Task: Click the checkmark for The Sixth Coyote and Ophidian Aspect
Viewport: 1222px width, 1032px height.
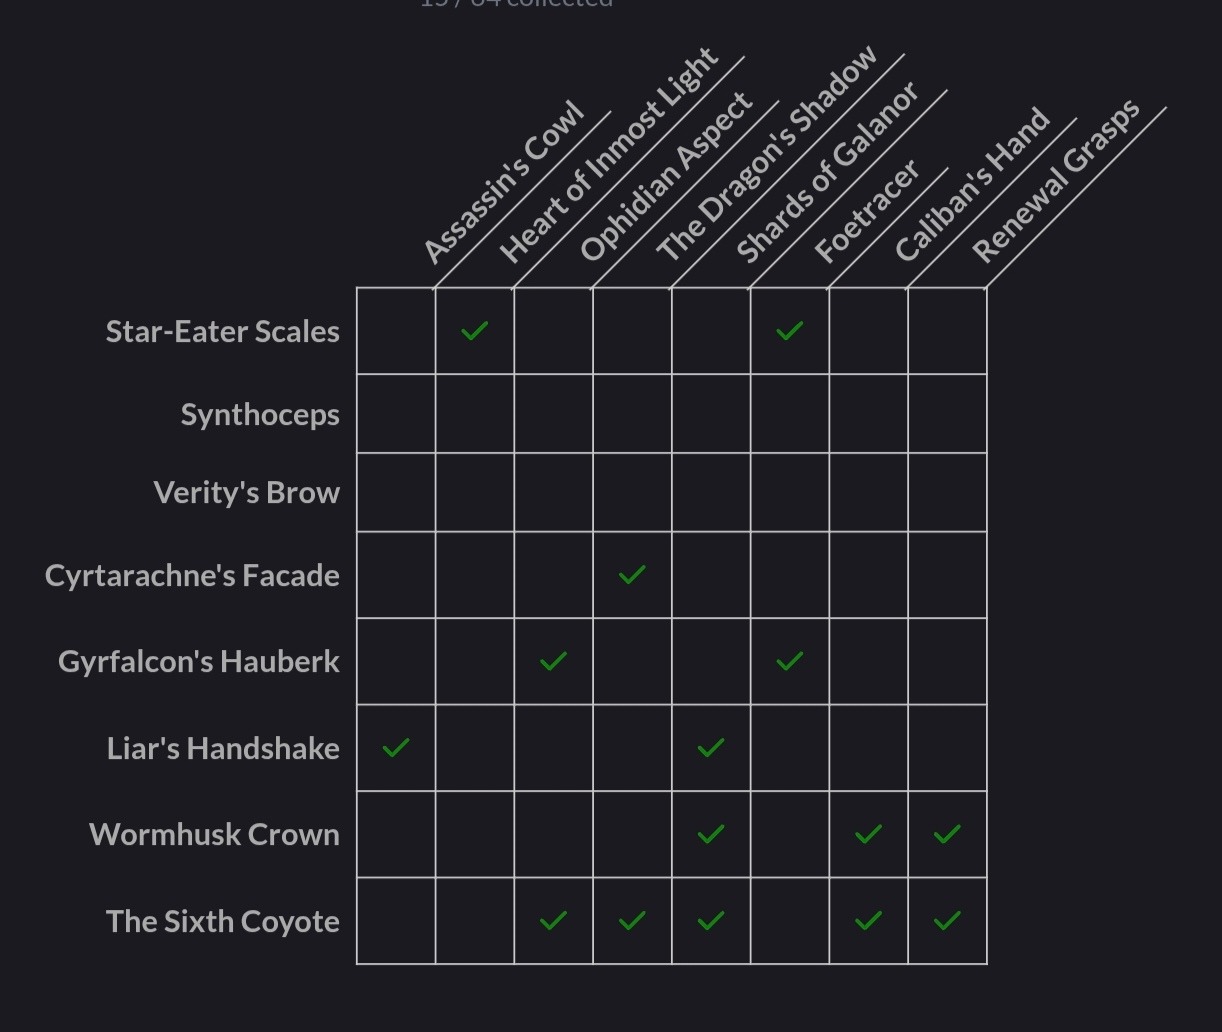Action: (x=553, y=920)
